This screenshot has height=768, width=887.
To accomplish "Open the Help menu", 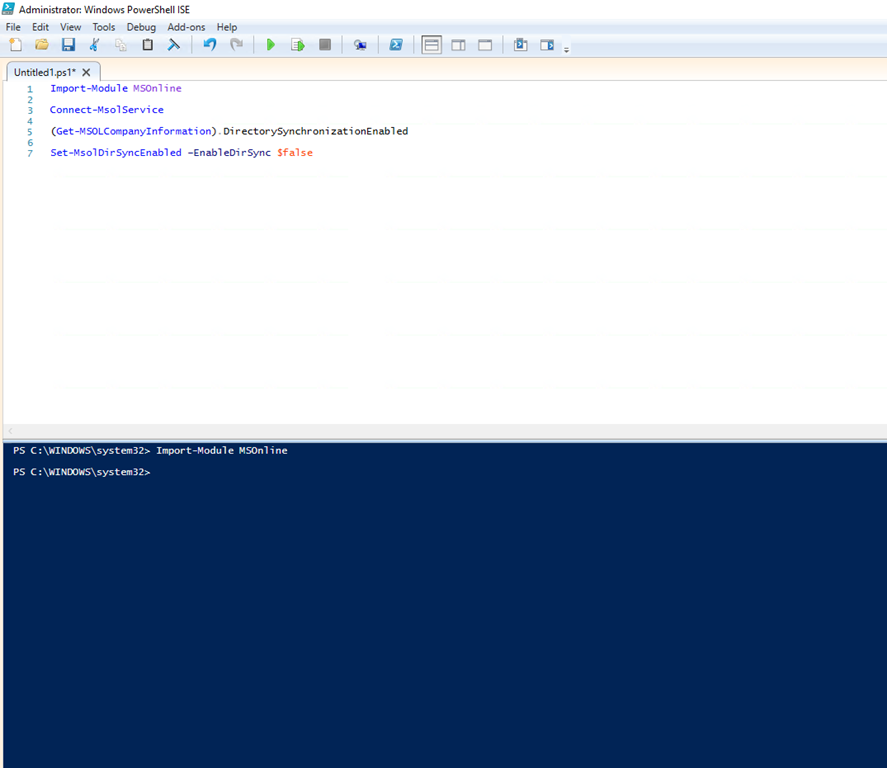I will pos(227,27).
